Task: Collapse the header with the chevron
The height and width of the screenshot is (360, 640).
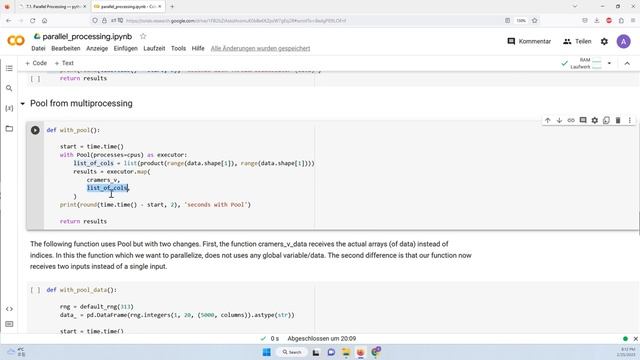Action: tap(627, 63)
